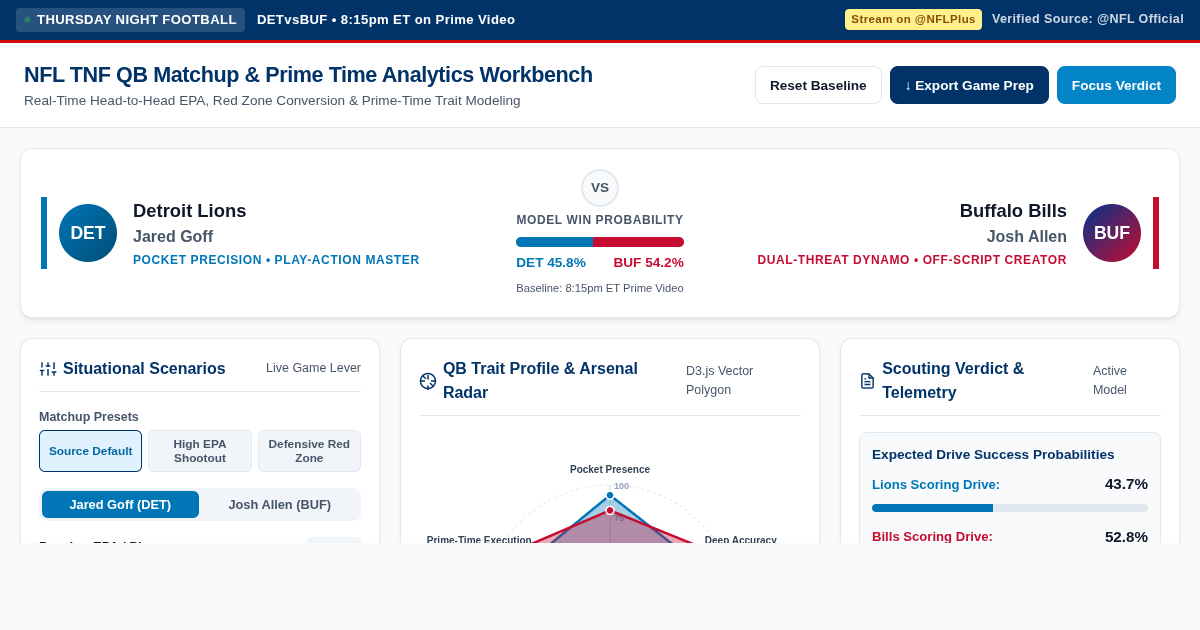Click the Pocket Presence DET radar point
1200x630 pixels.
tap(610, 495)
